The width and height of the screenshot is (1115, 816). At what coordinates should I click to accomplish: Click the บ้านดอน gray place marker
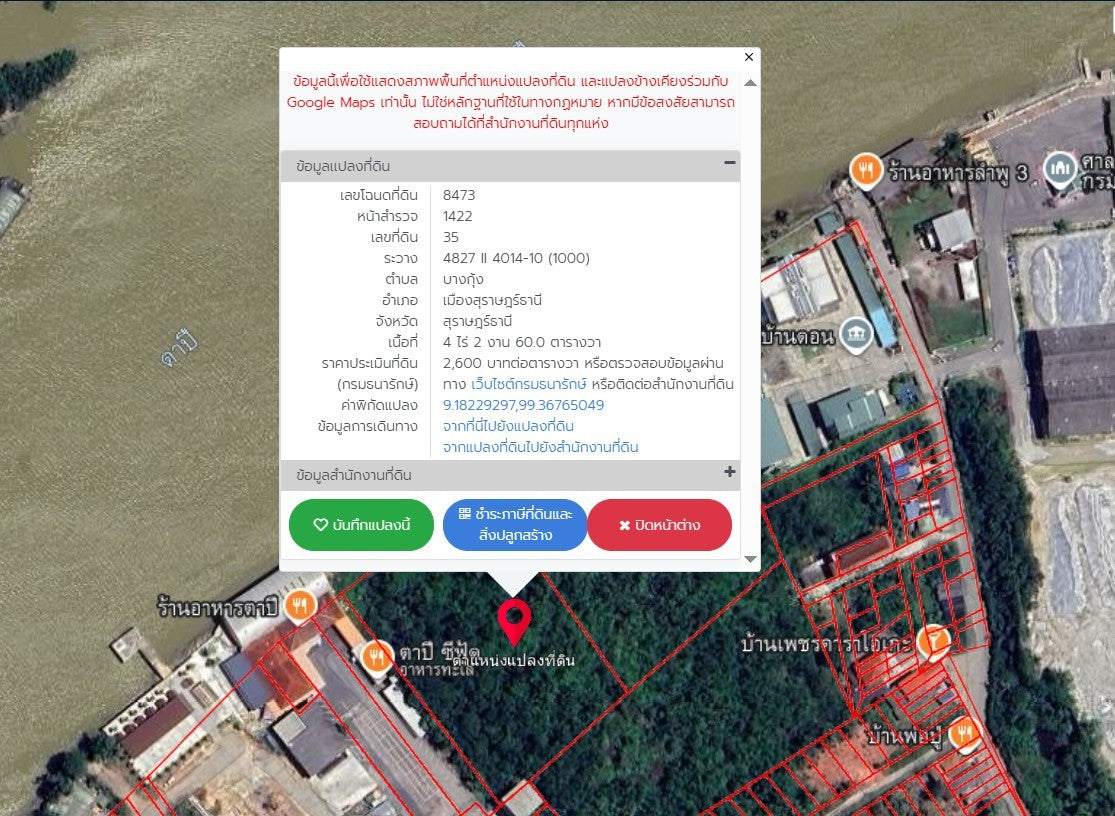(856, 334)
